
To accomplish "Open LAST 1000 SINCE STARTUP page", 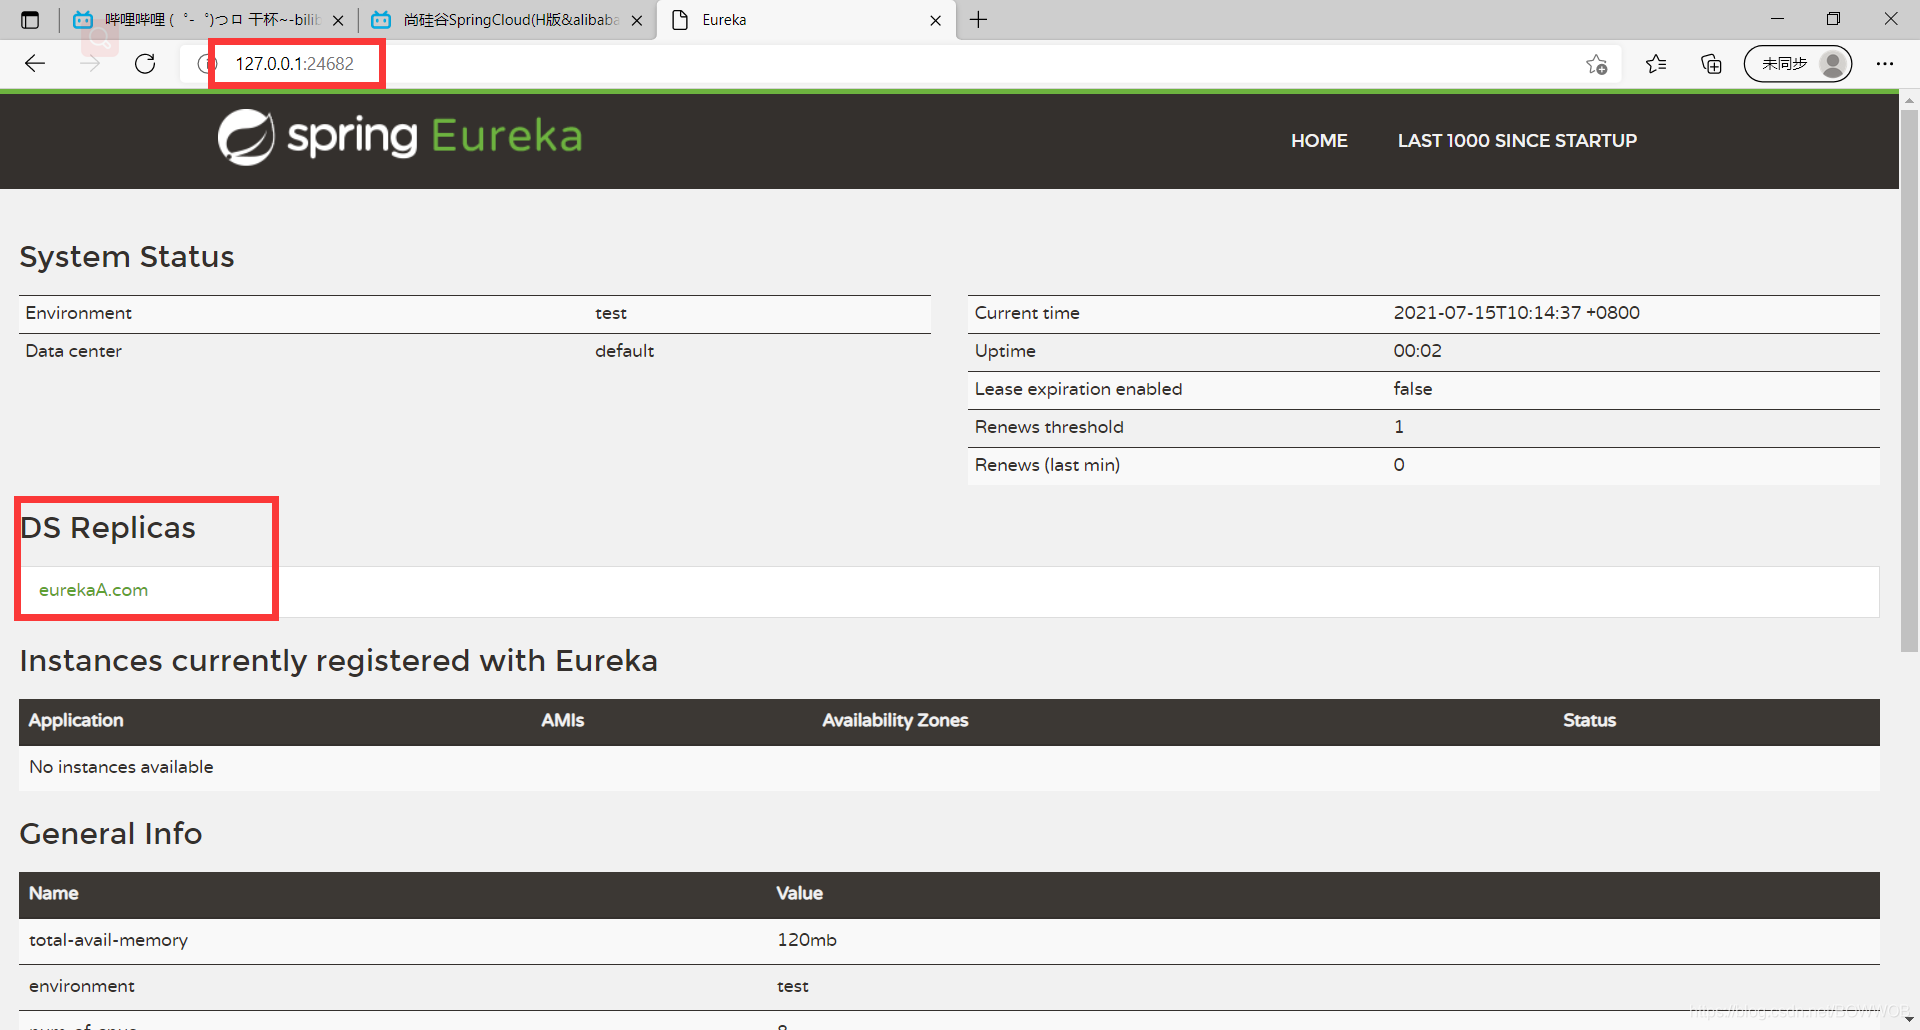I will click(1517, 141).
